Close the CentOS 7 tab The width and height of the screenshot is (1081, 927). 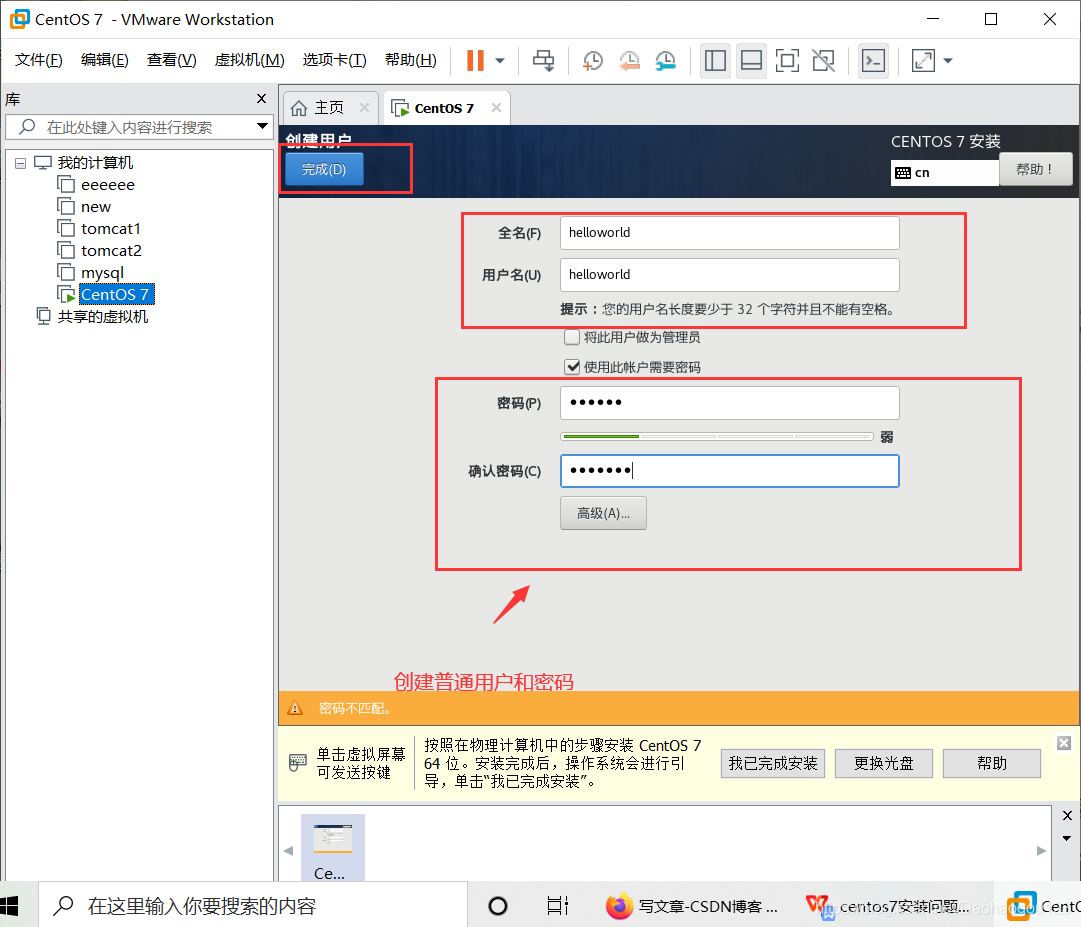pos(496,108)
